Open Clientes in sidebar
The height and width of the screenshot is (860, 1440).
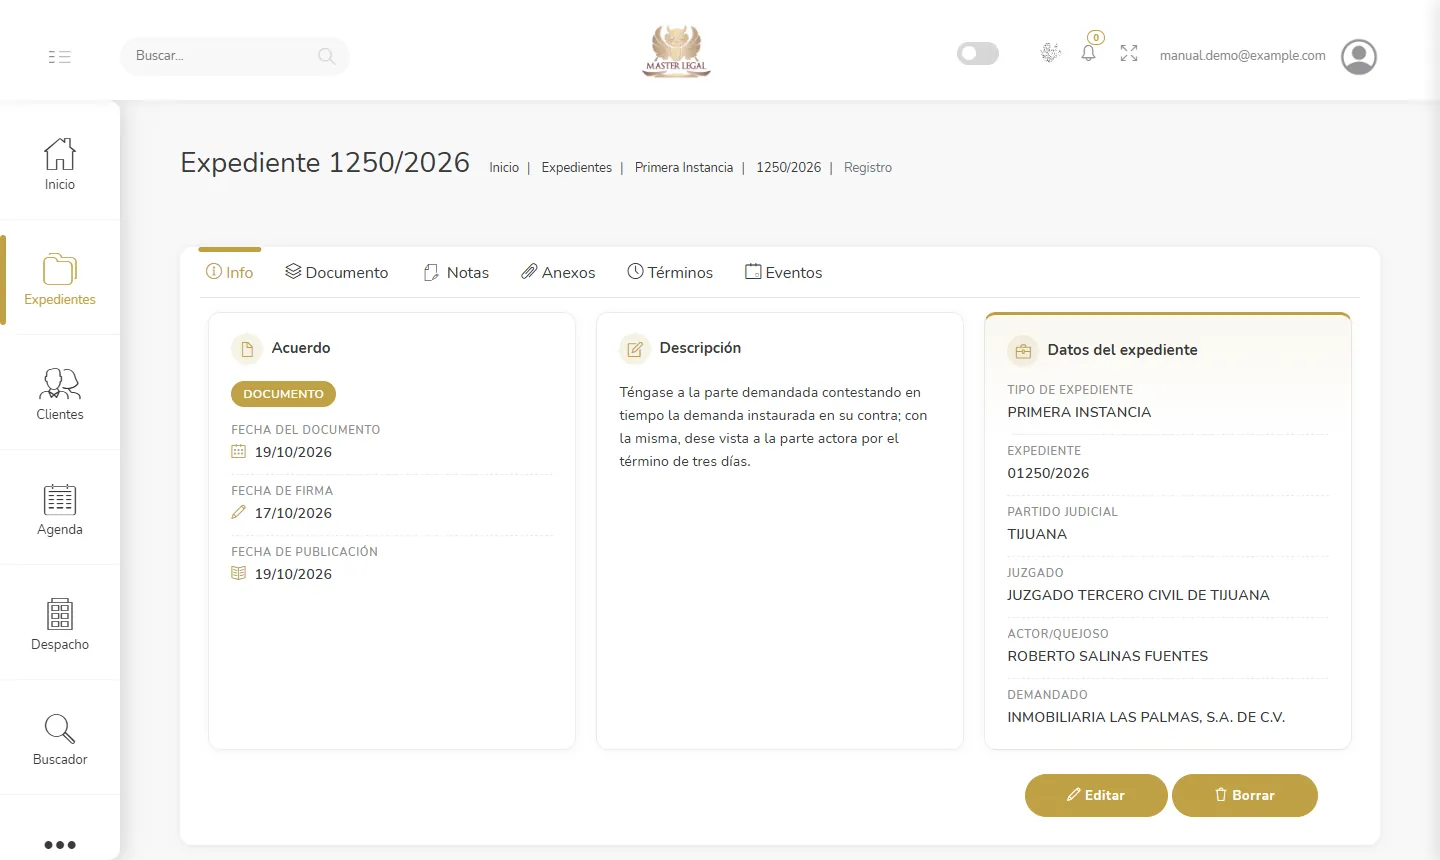tap(60, 394)
